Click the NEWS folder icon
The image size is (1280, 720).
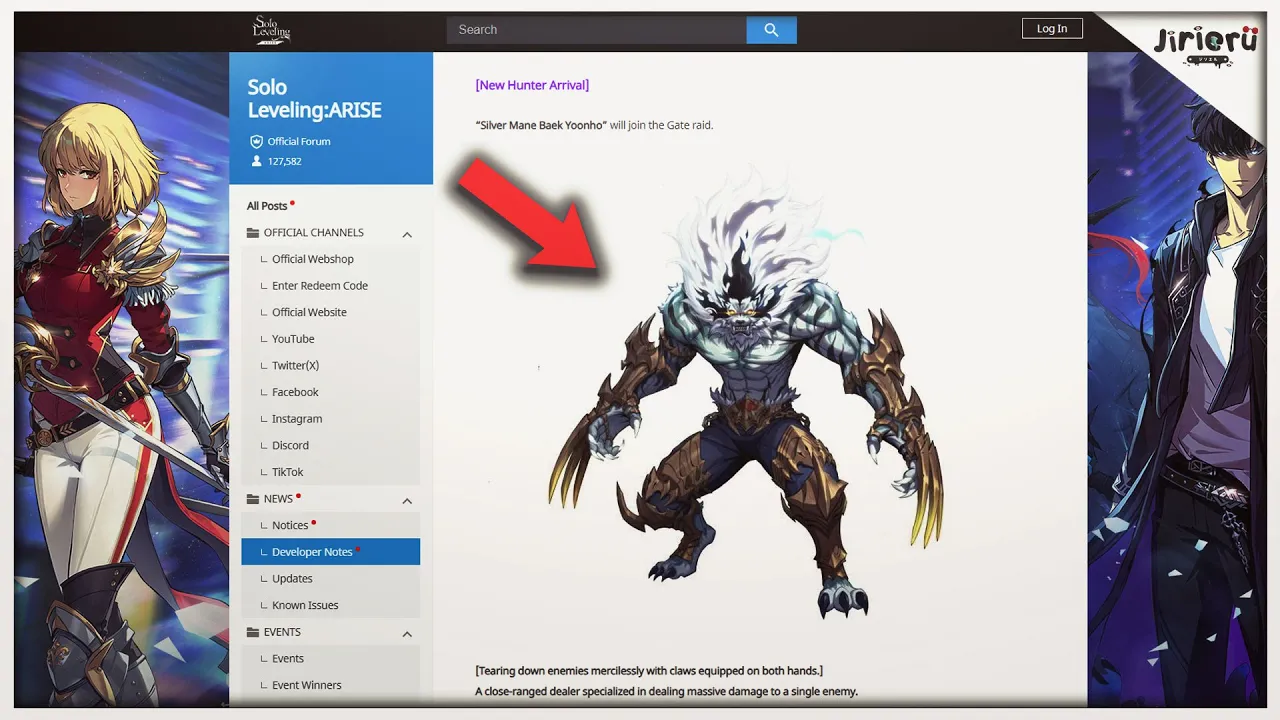(253, 499)
